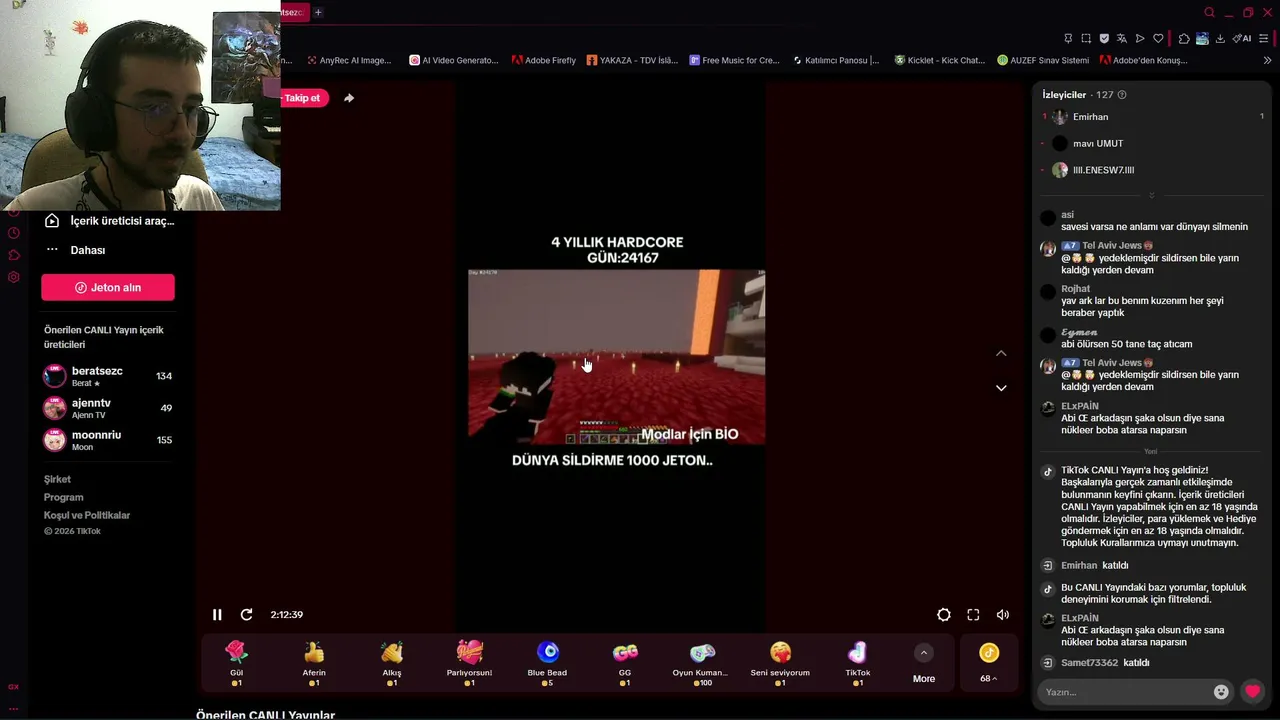Show more bookmarks with the chevron
1280x720 pixels.
click(x=1268, y=60)
